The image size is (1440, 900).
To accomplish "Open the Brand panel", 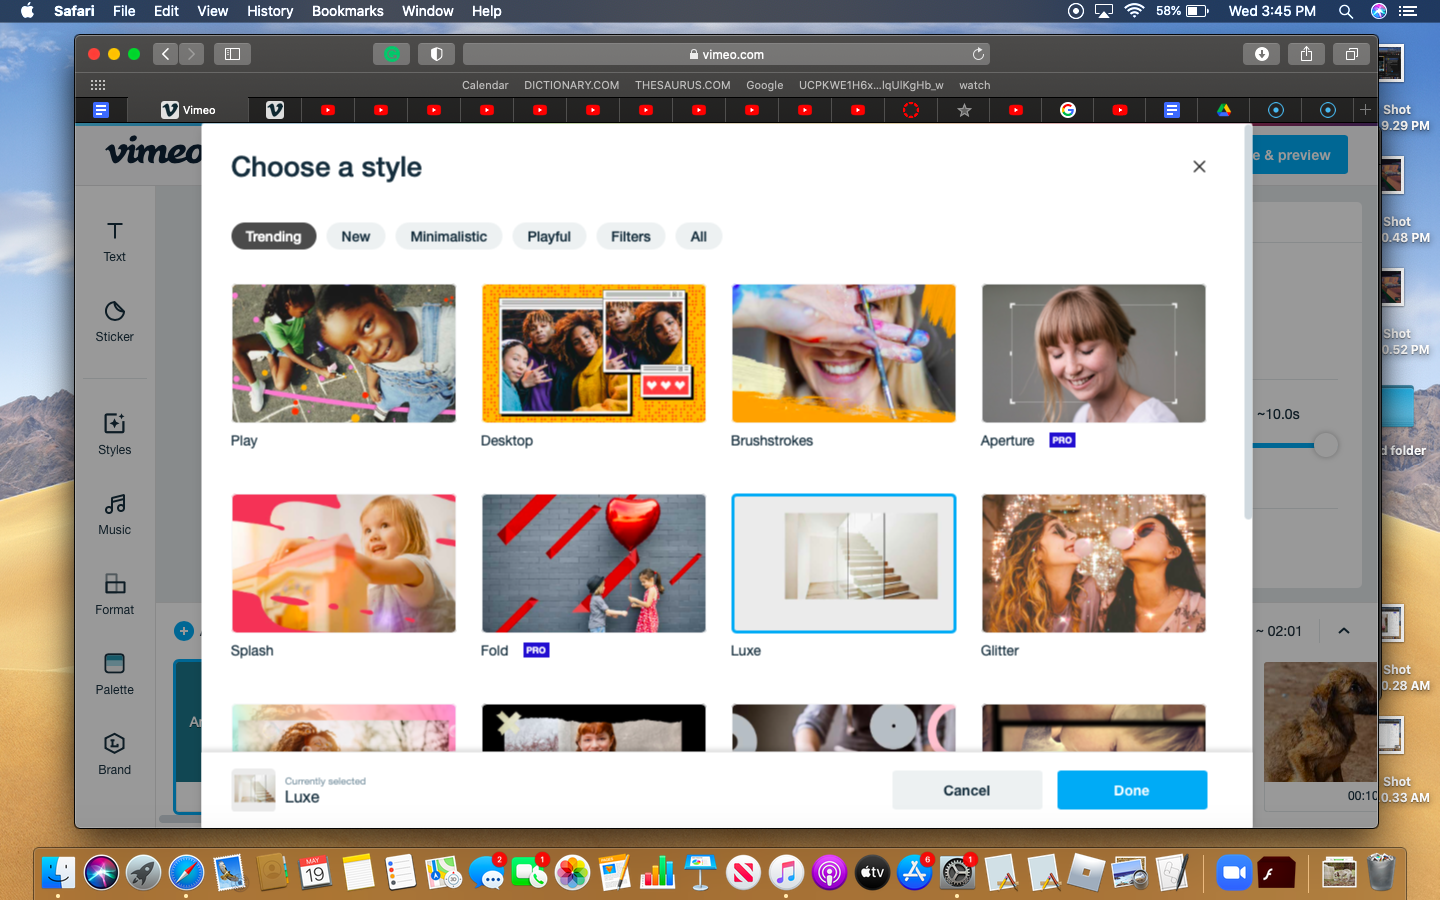I will tap(114, 754).
